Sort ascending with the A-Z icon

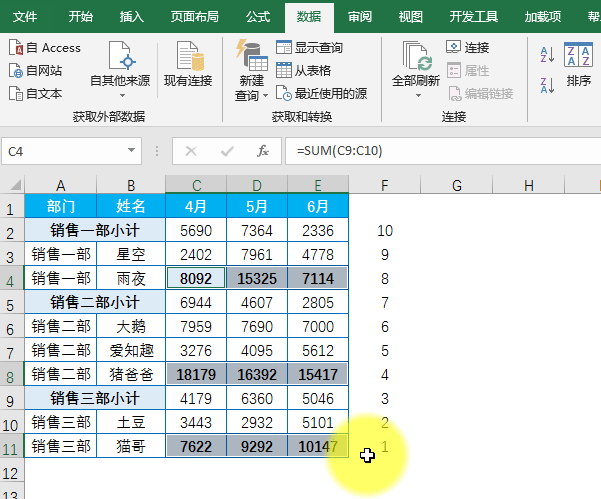click(x=547, y=55)
